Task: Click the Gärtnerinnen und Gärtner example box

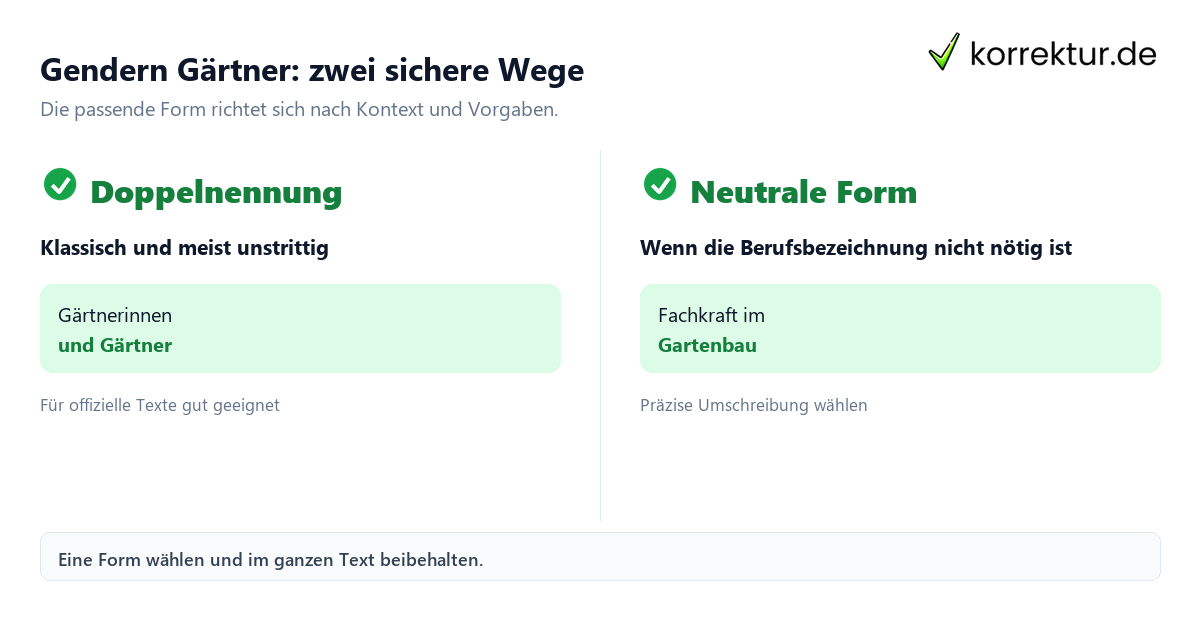Action: click(300, 328)
